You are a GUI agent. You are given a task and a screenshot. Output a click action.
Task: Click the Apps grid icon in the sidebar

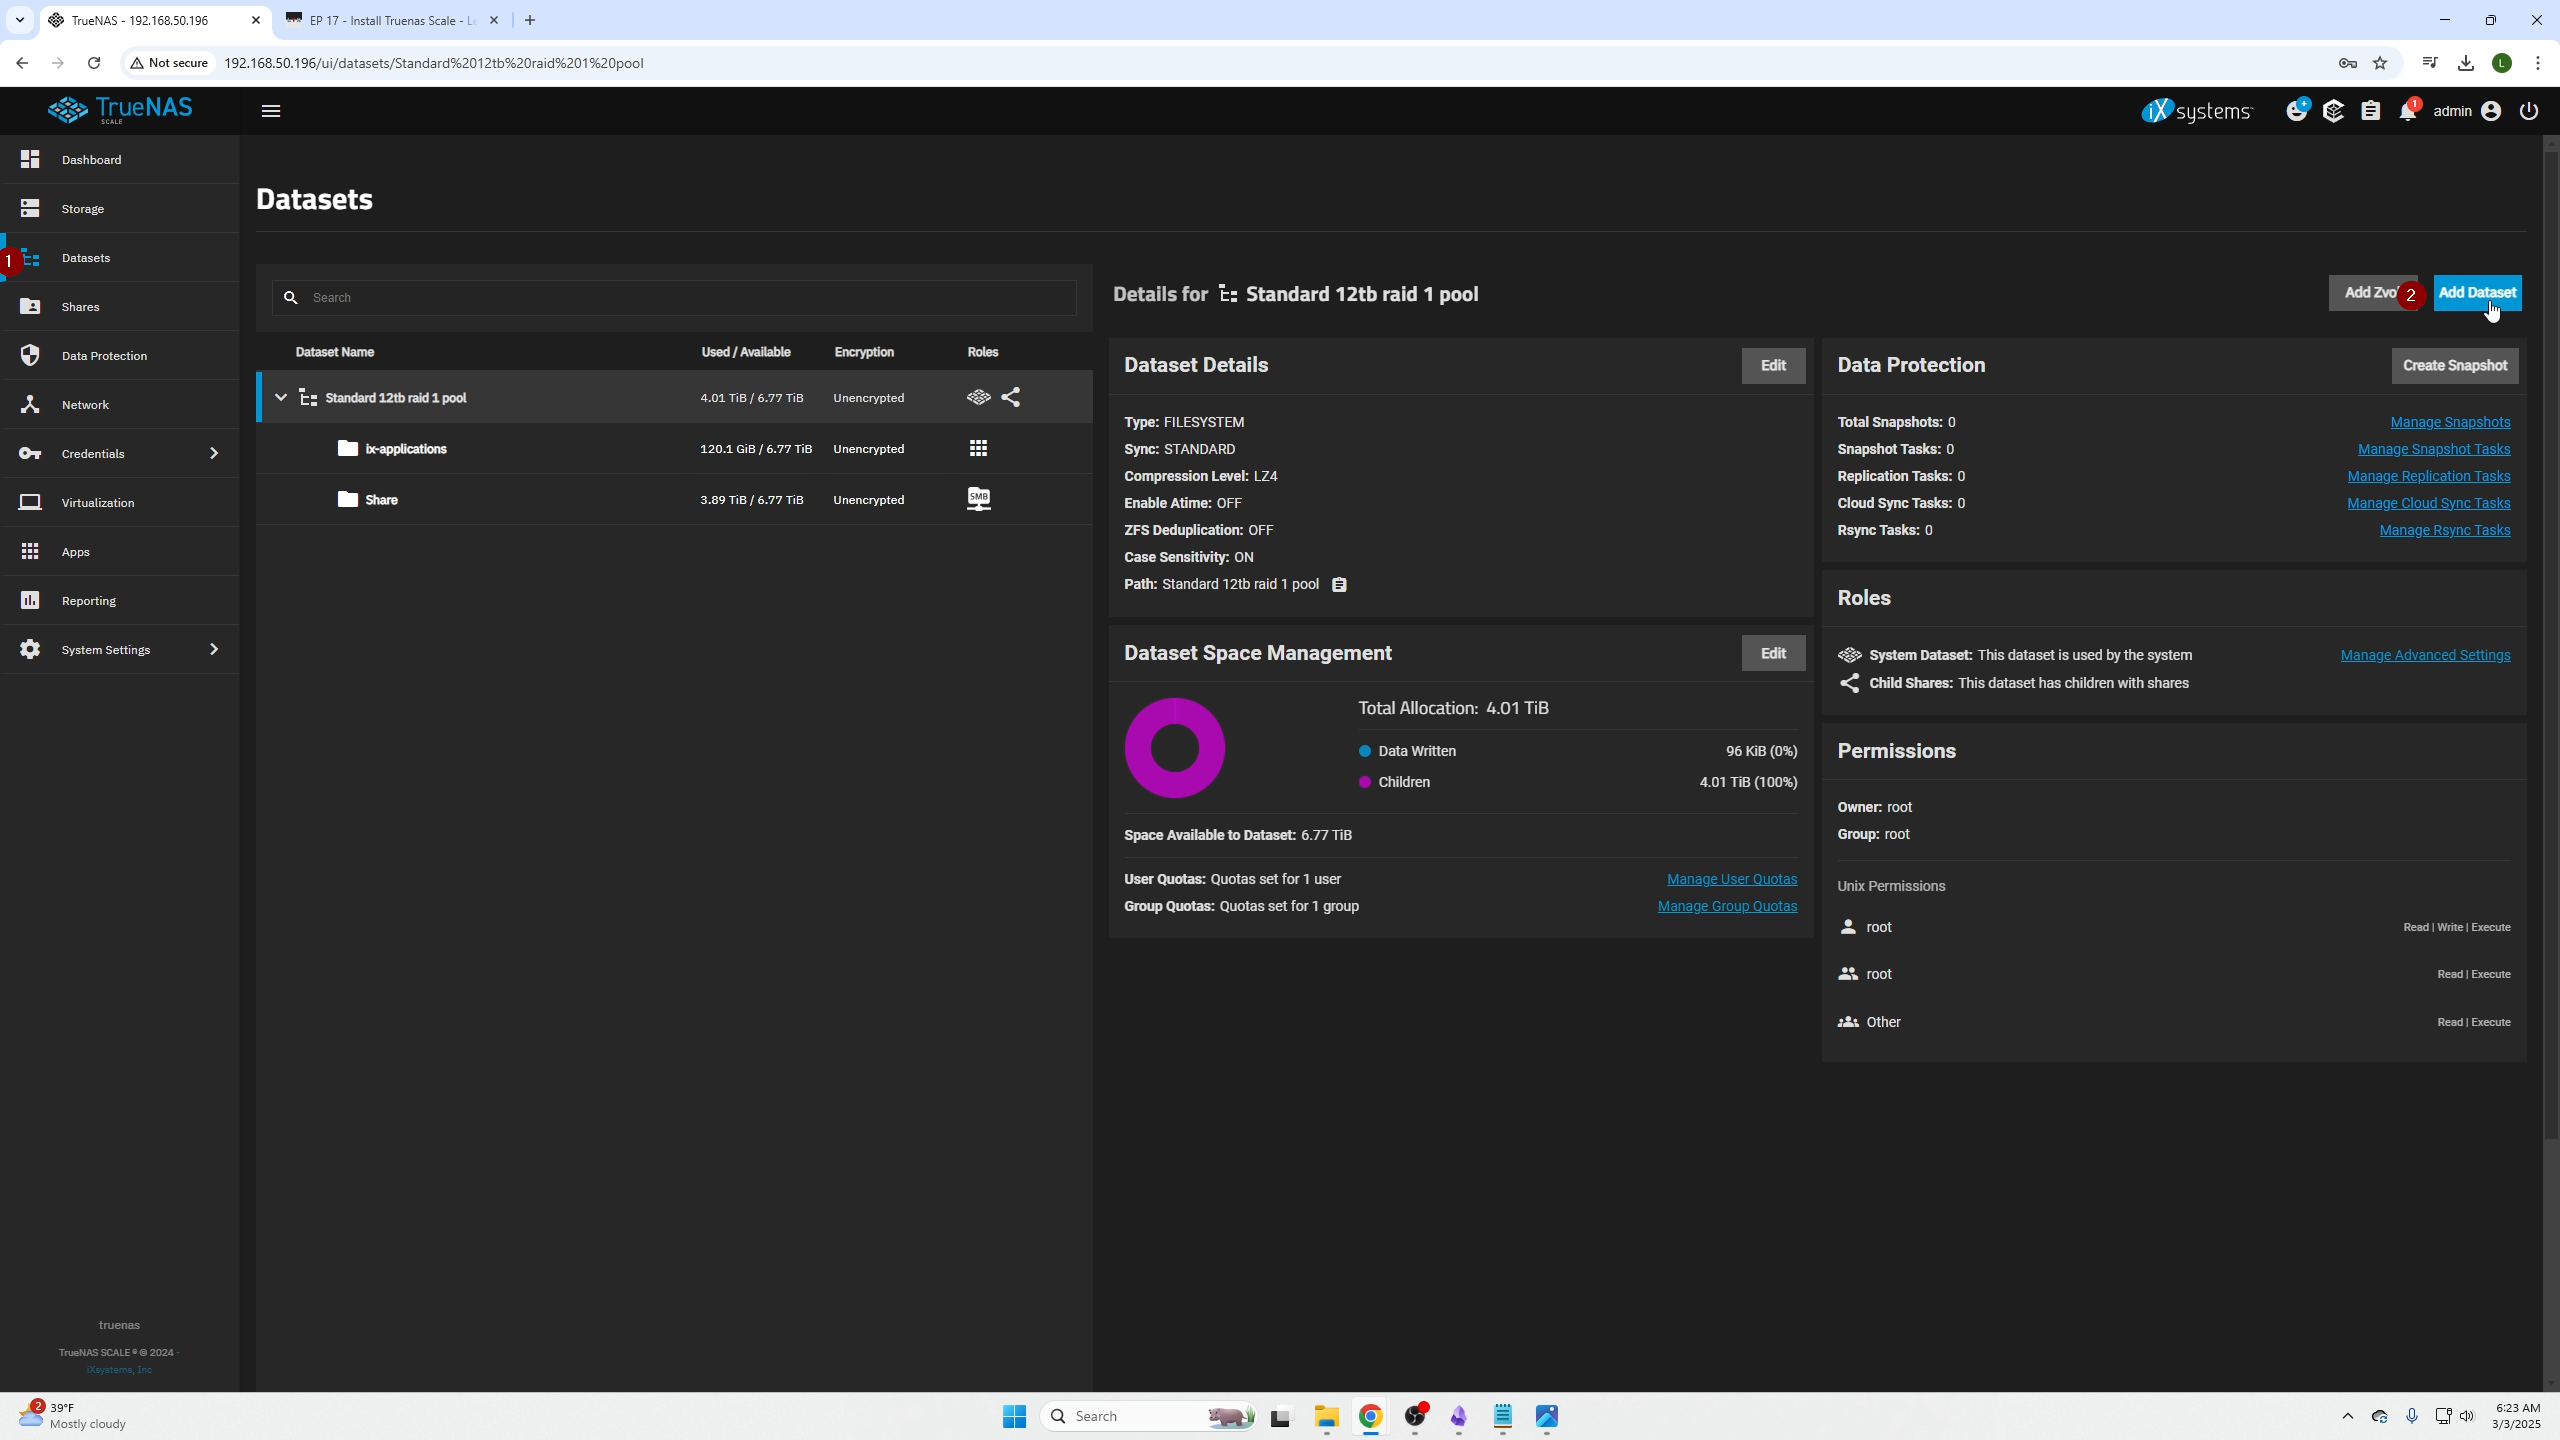click(x=30, y=551)
